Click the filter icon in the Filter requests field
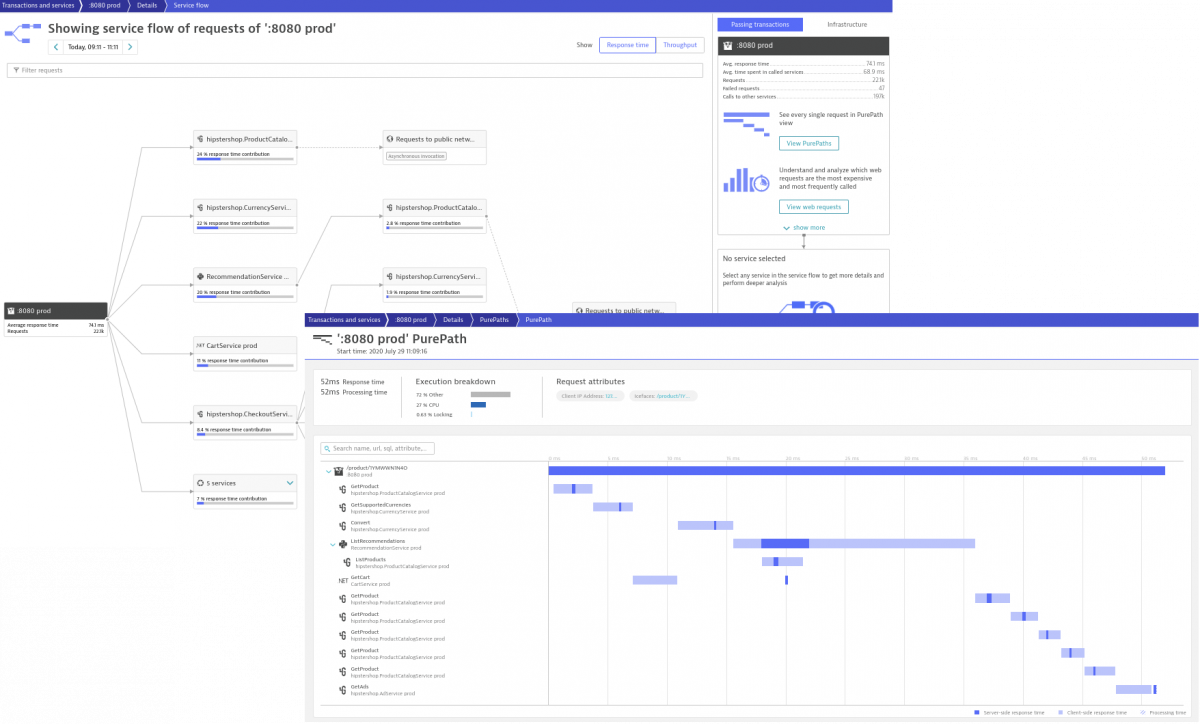Screen dimensions: 1200x724 [x=17, y=70]
